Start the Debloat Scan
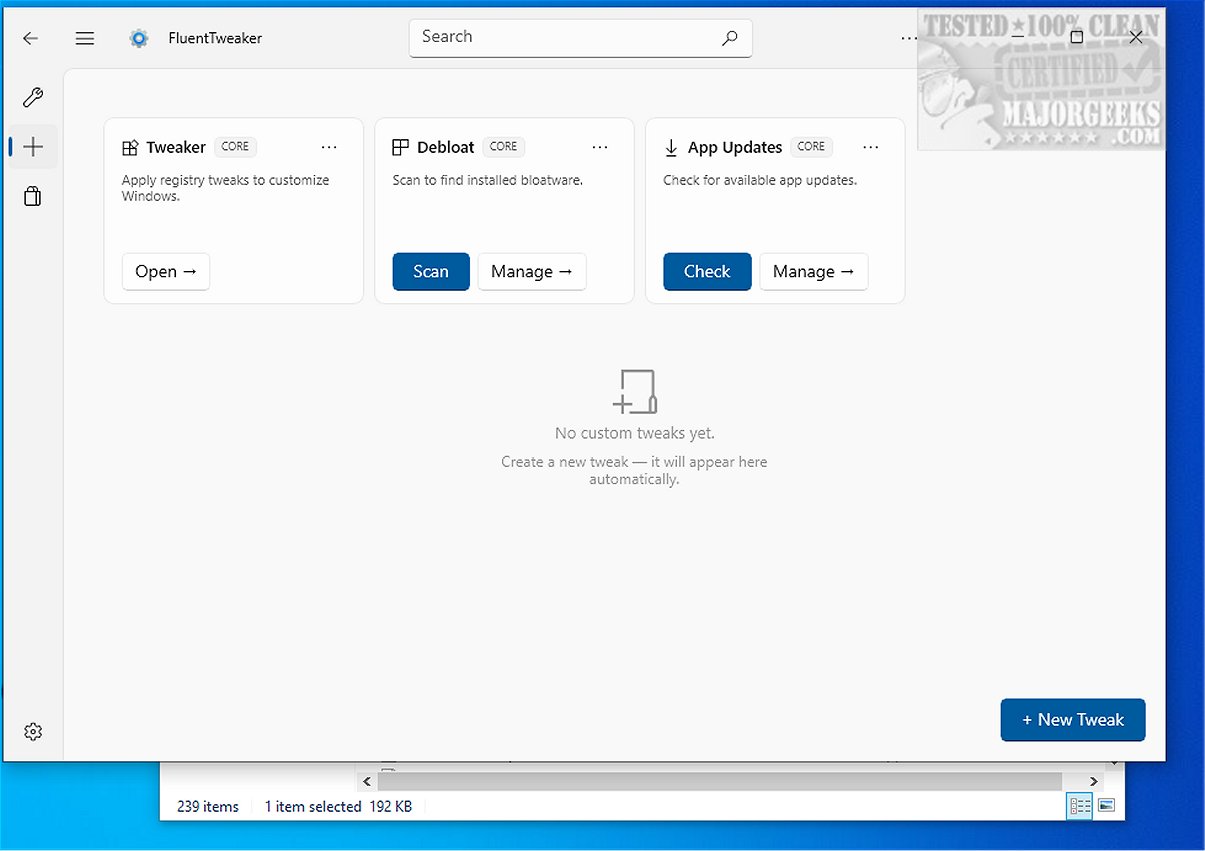 pyautogui.click(x=431, y=271)
